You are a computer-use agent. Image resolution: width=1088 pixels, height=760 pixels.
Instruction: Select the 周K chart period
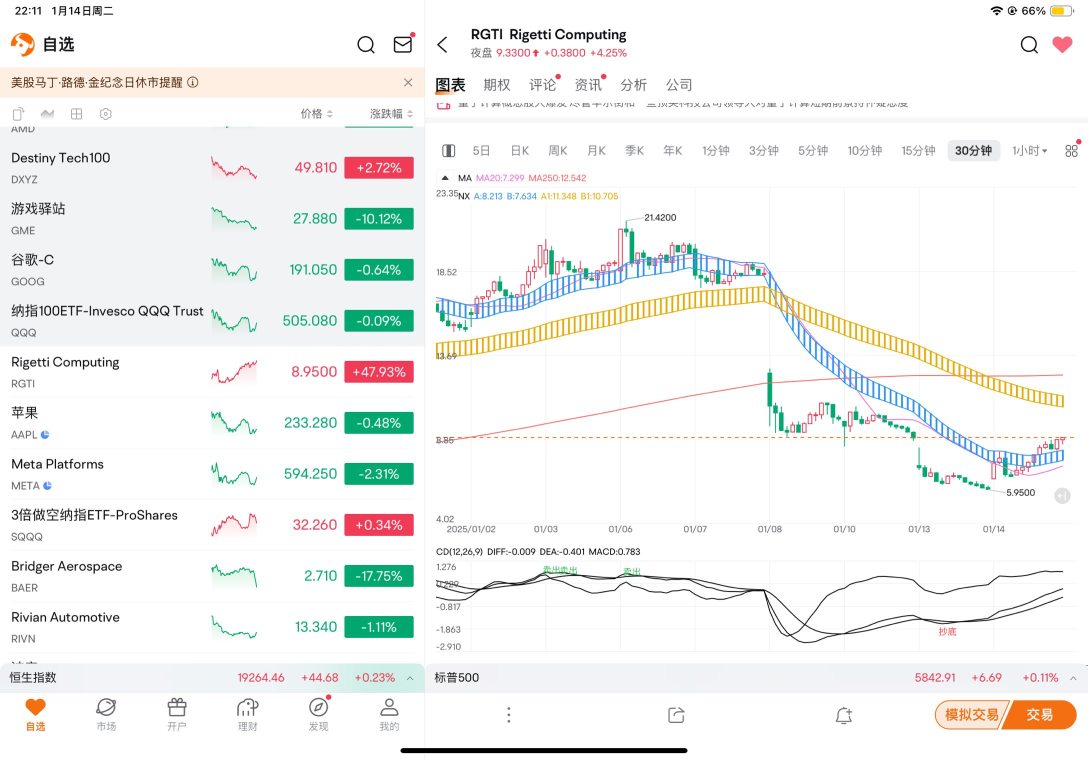558,151
